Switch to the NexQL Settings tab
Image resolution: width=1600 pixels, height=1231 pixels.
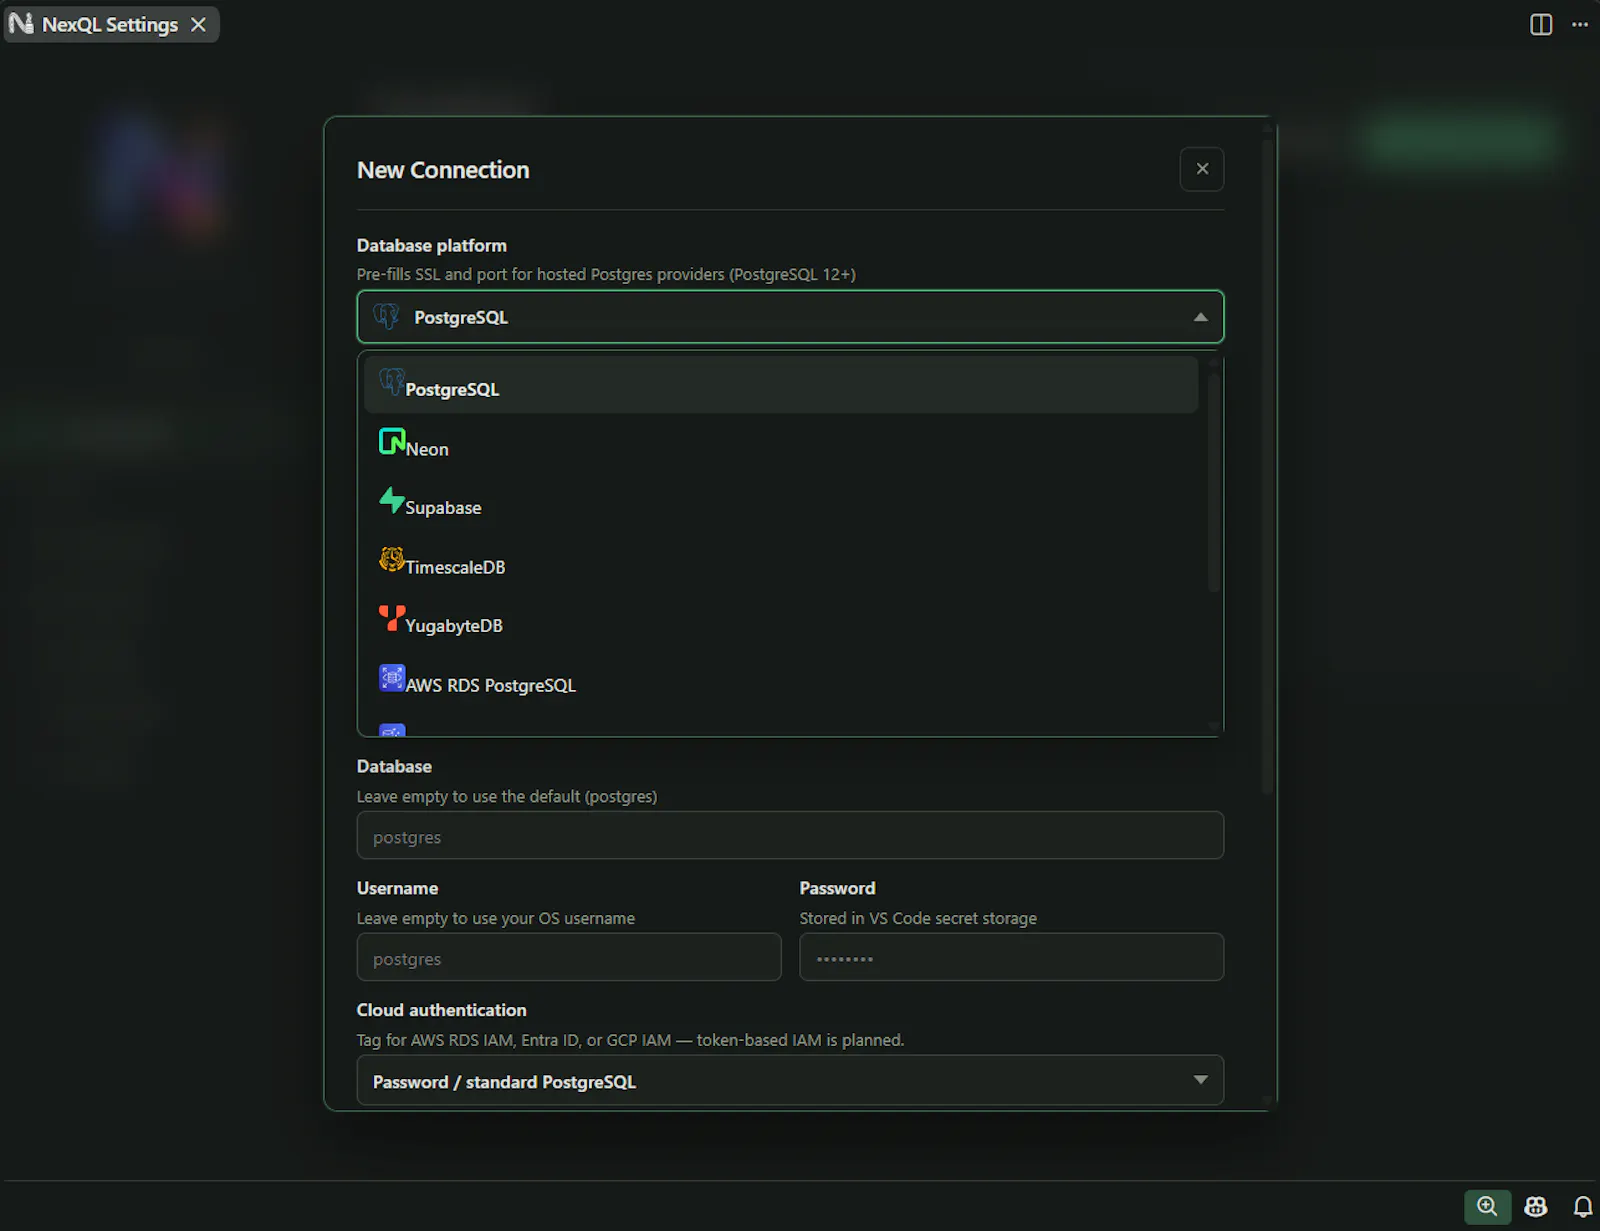pyautogui.click(x=111, y=24)
